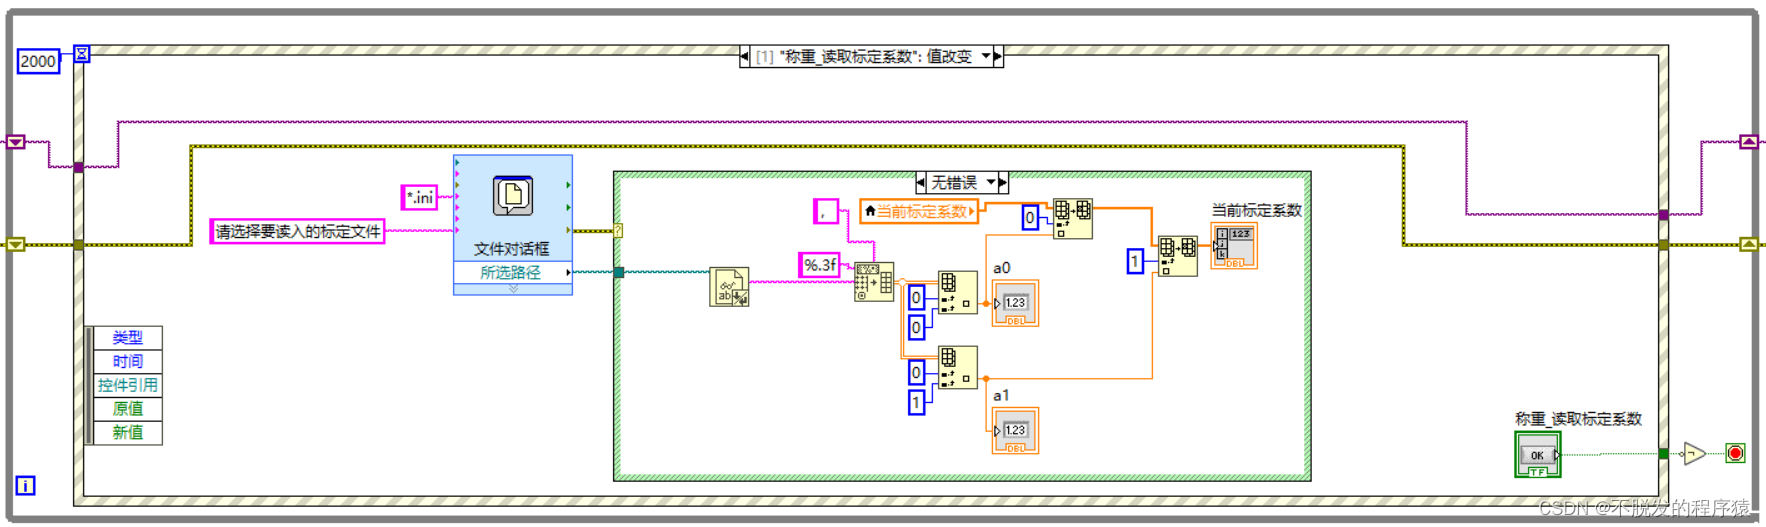
Task: Click the 0 constant next to 当前标定系数 local variable
Action: [1030, 217]
